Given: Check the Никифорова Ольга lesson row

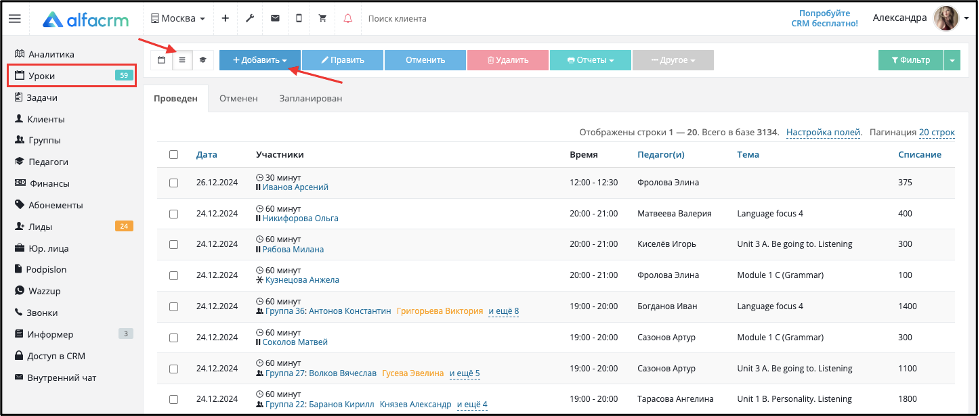Looking at the screenshot, I should click(174, 214).
